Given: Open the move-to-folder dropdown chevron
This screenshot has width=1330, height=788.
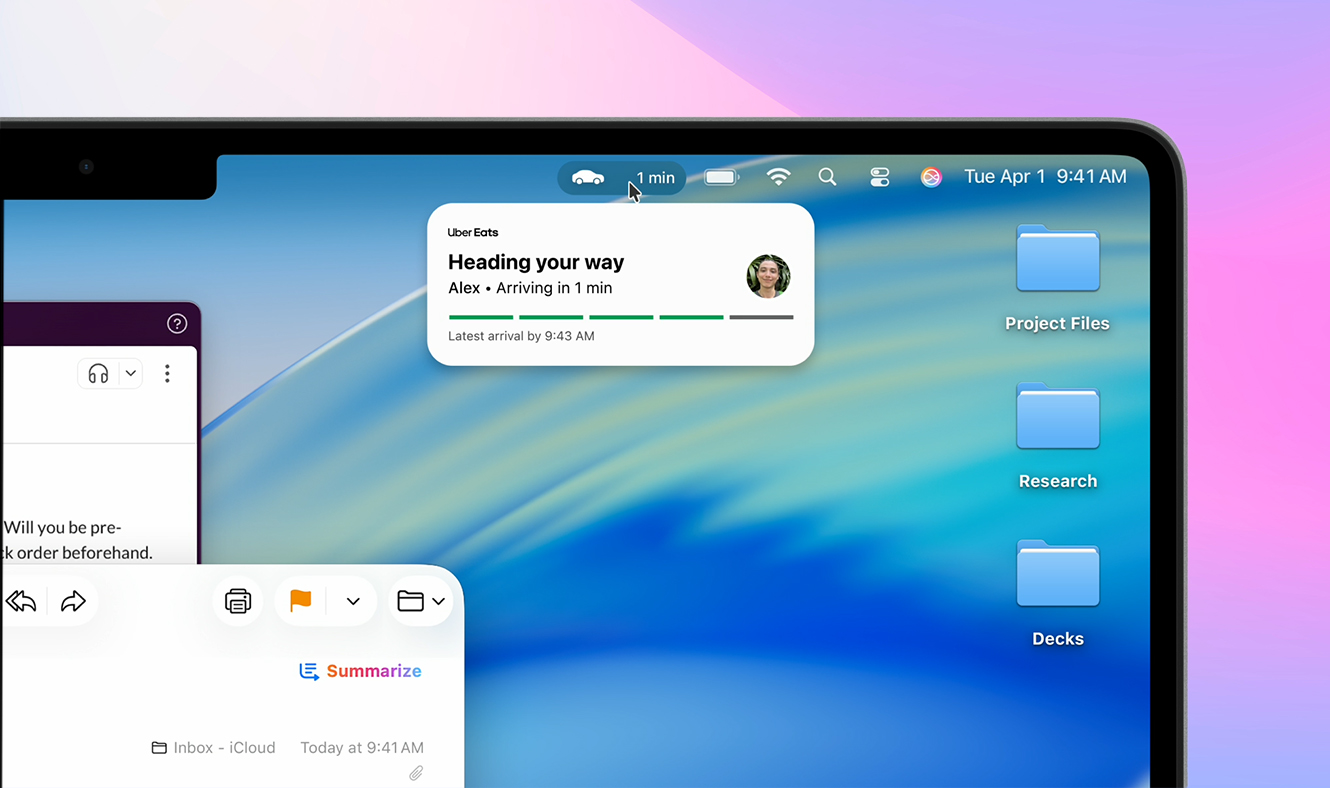Looking at the screenshot, I should (x=438, y=601).
